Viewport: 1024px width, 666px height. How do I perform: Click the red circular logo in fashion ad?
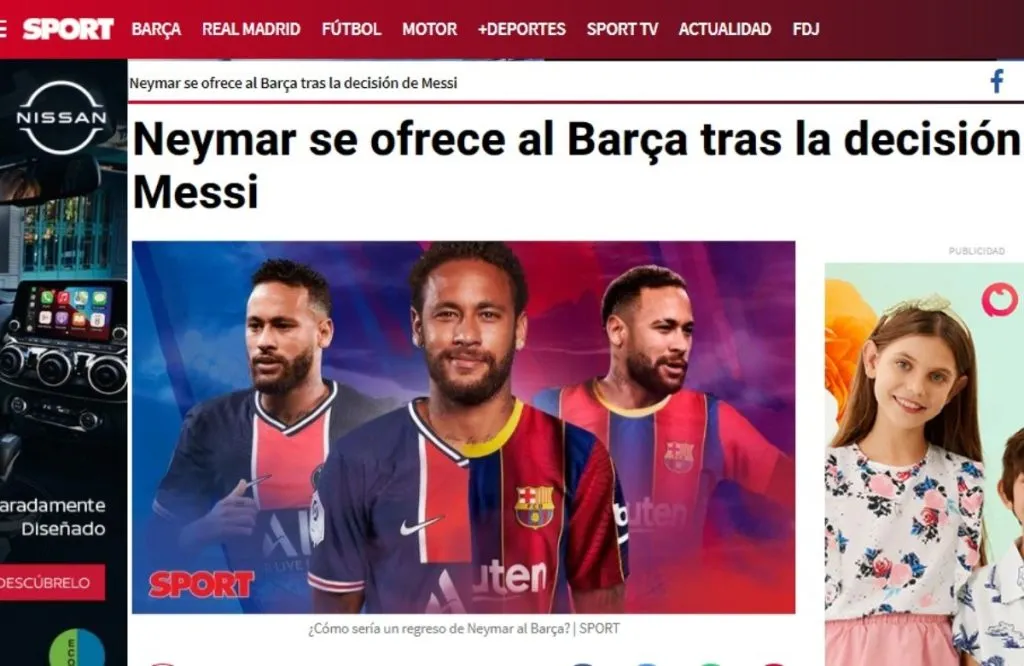pos(999,300)
